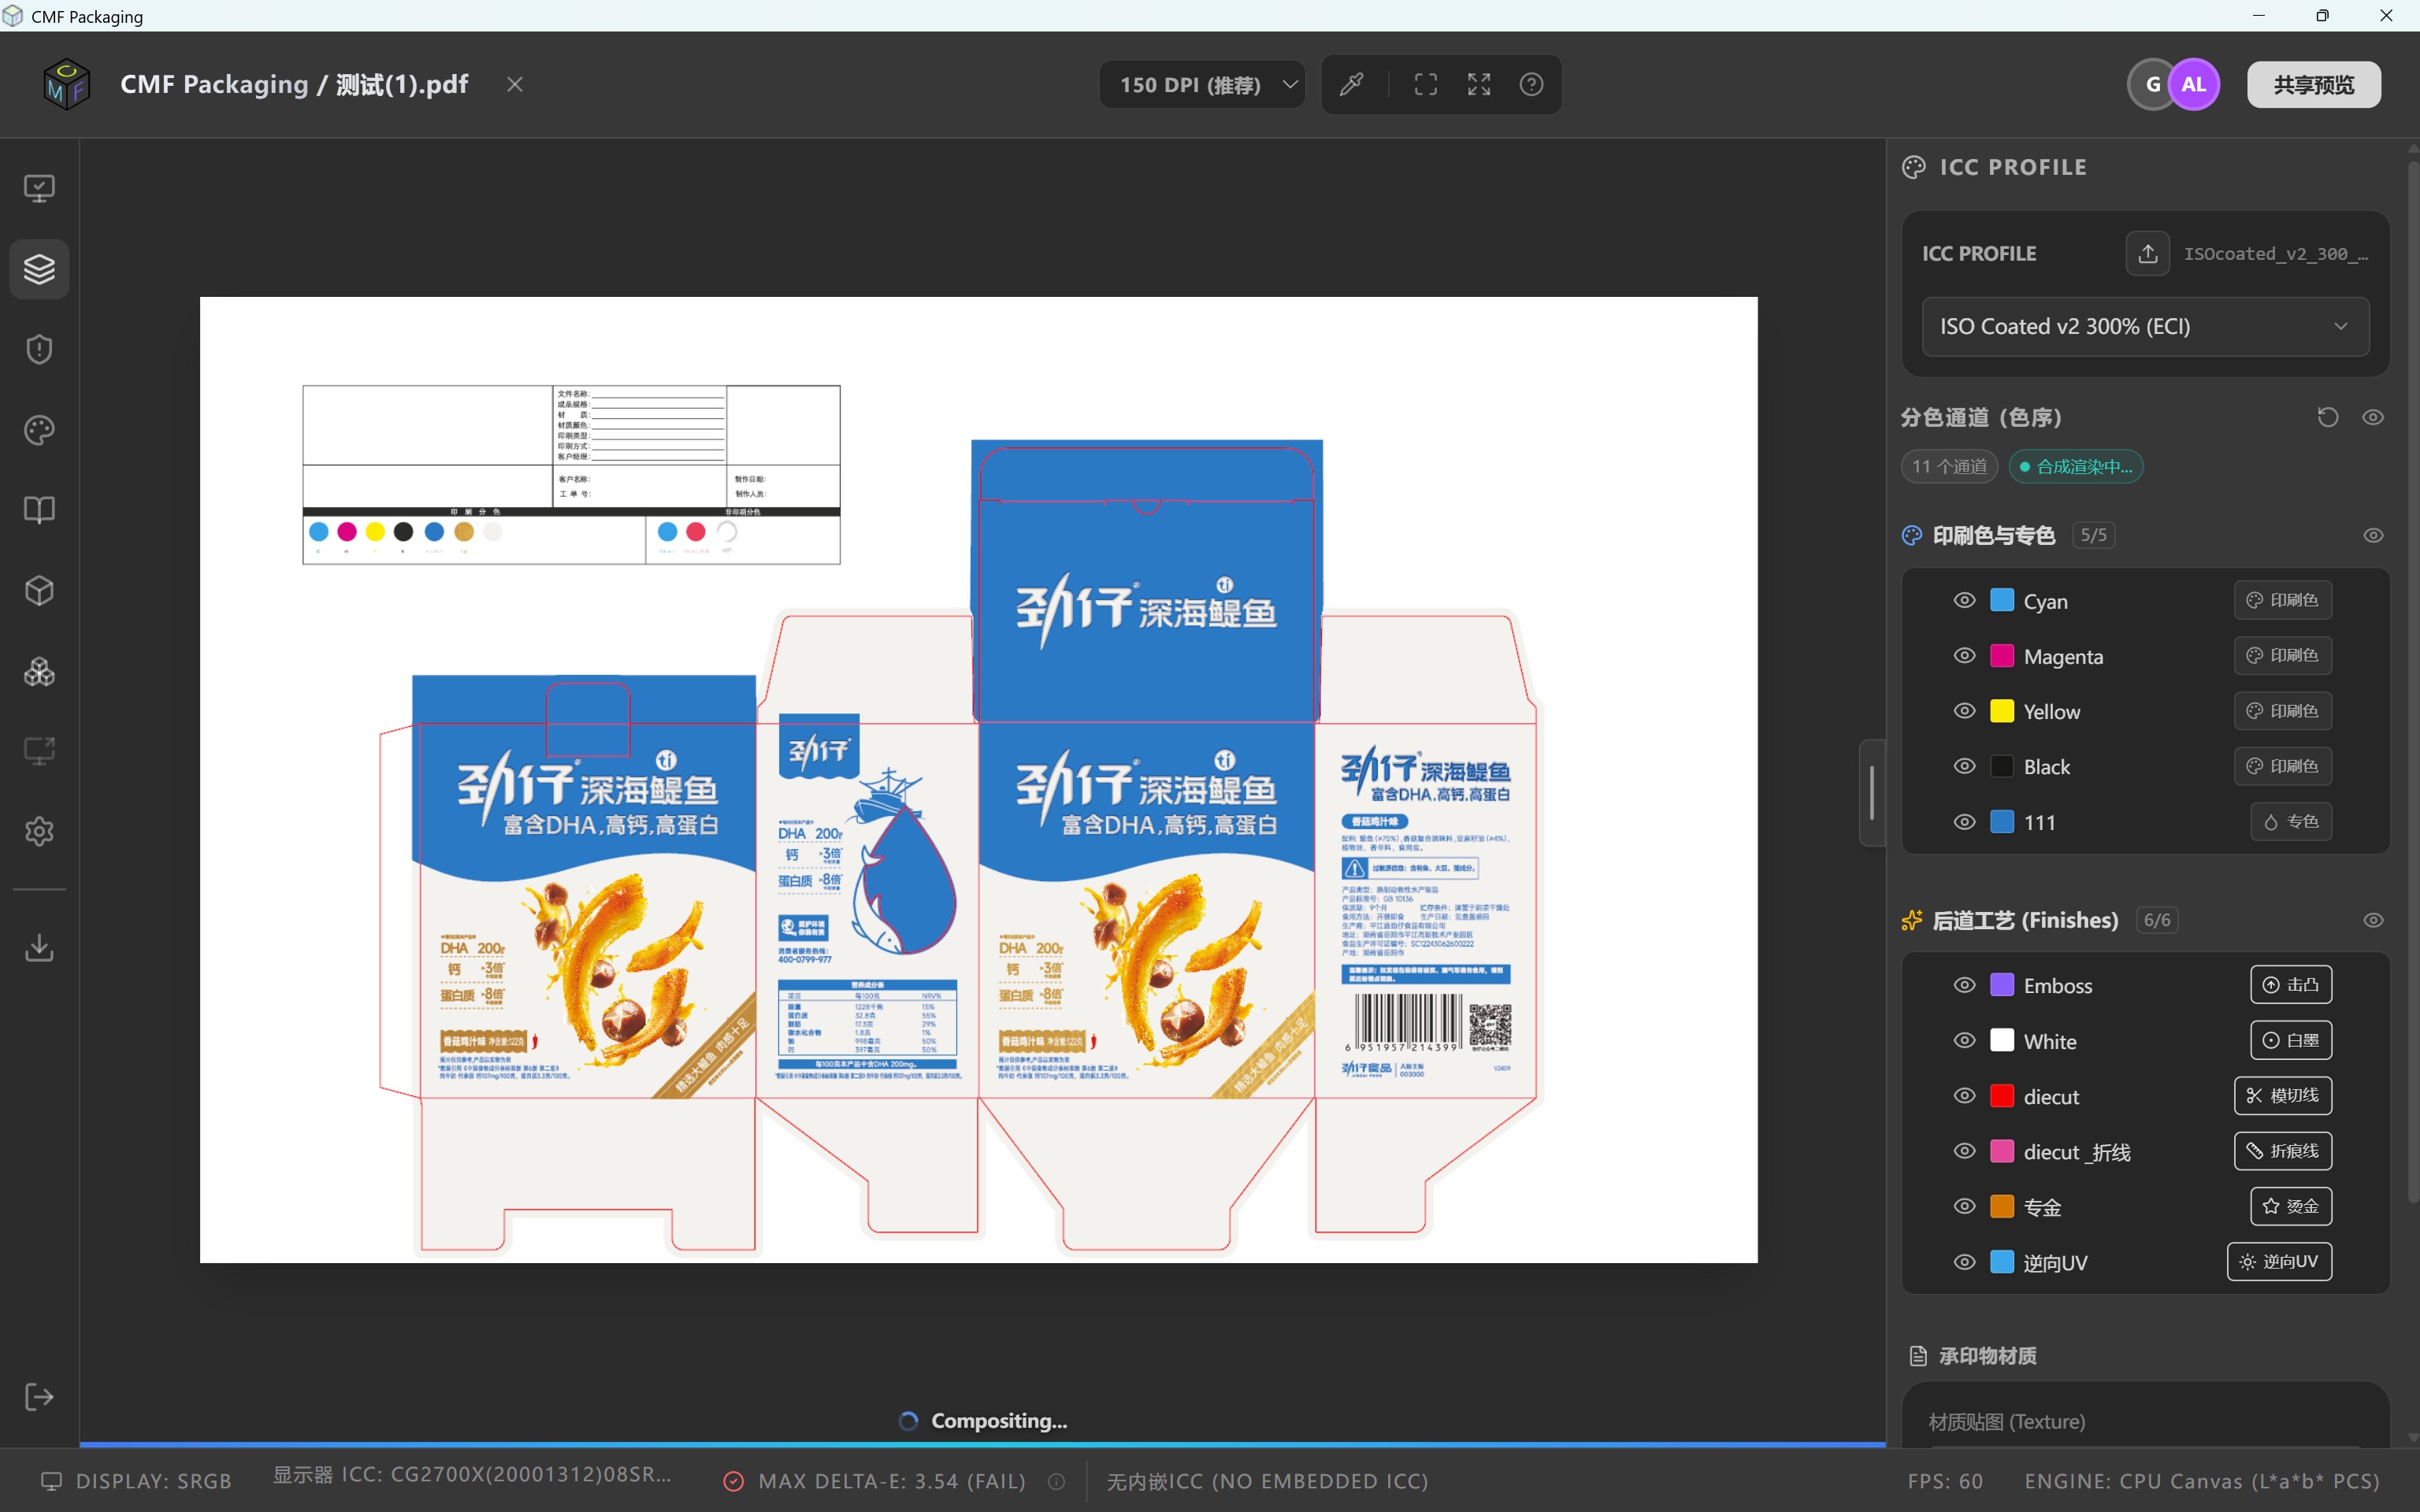Click the fit-to-frame toolbar icon

1426,84
